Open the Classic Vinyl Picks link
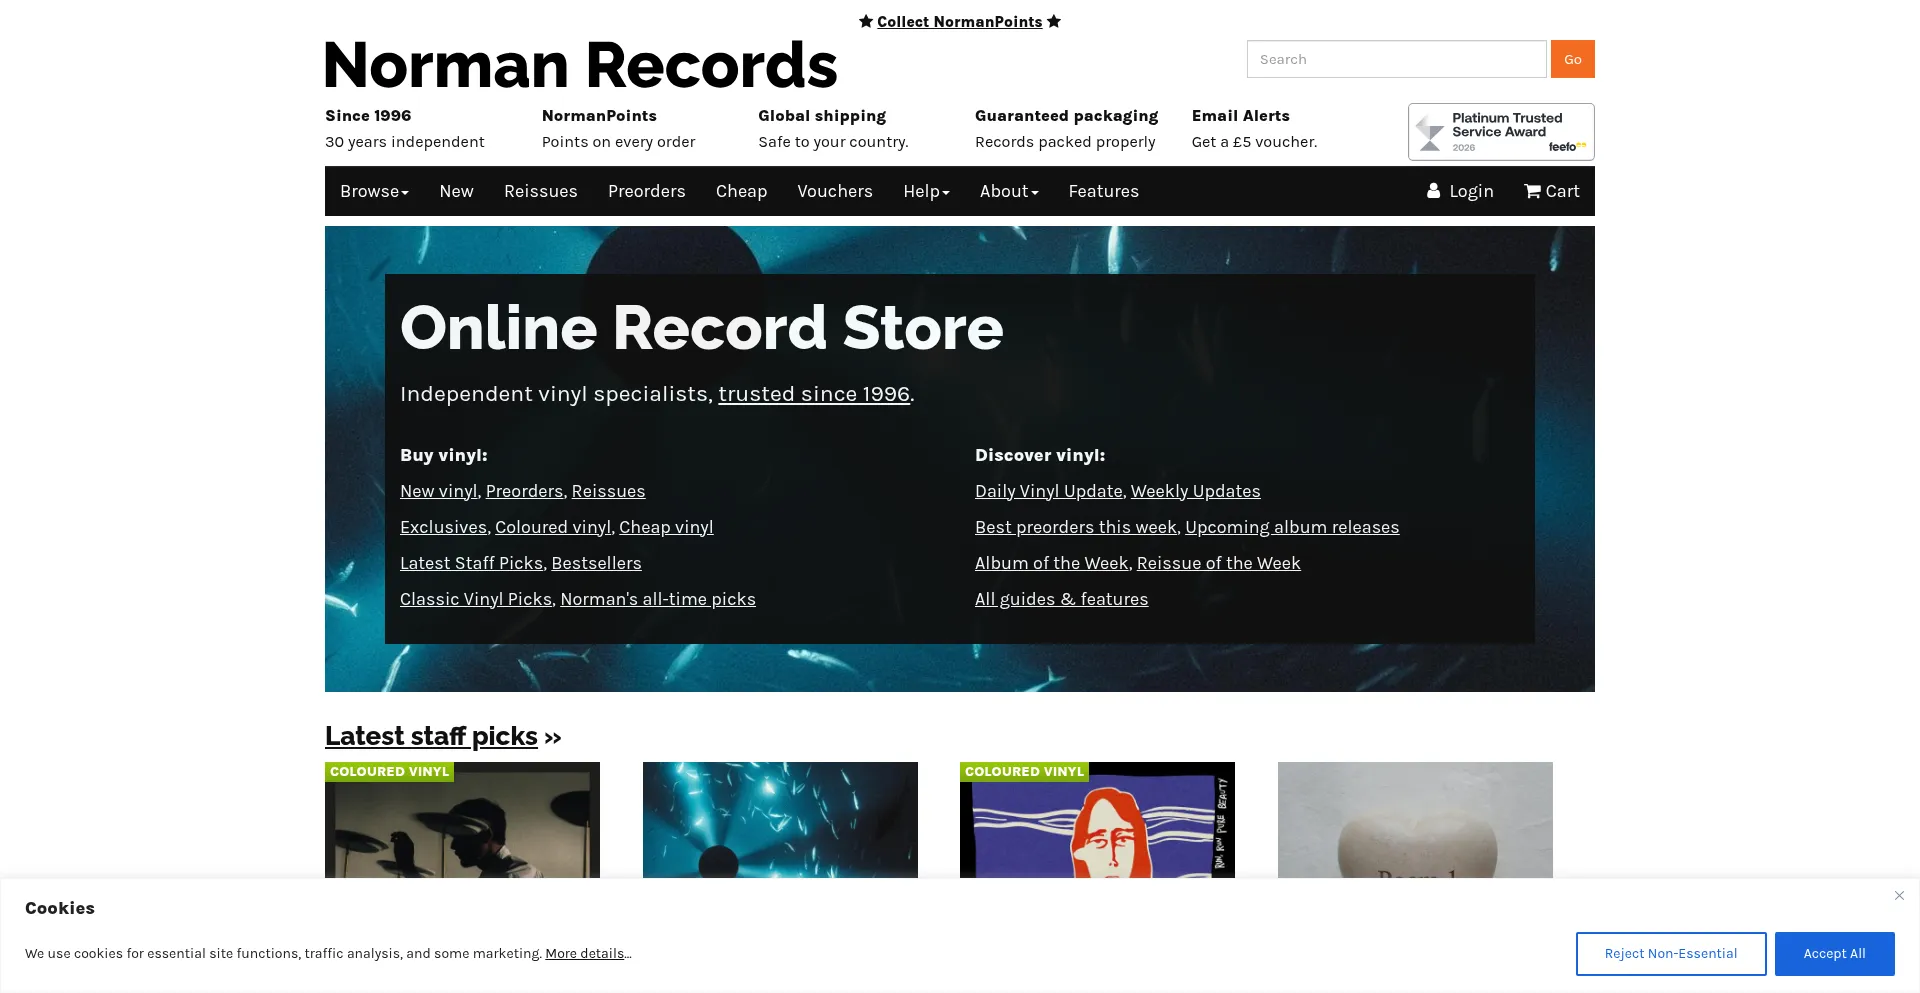Screen dimensions: 1920x993 (476, 599)
